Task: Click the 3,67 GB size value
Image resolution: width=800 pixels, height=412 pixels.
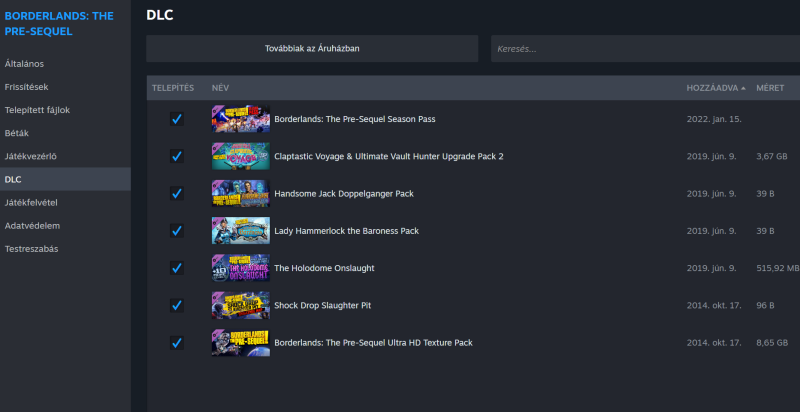Action: 772,156
